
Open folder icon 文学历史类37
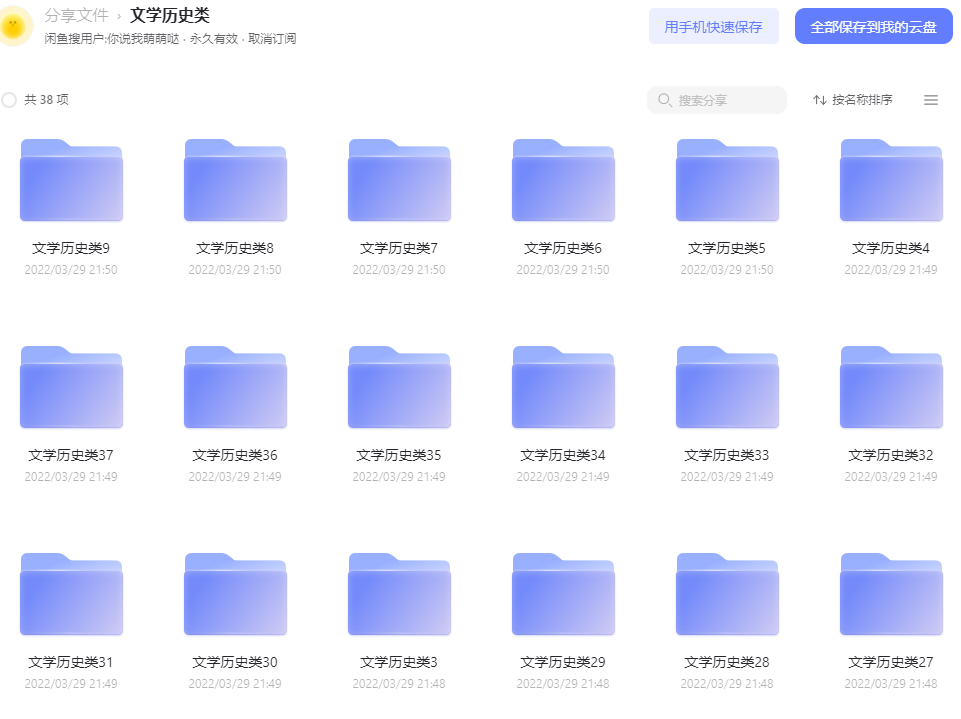coord(71,387)
